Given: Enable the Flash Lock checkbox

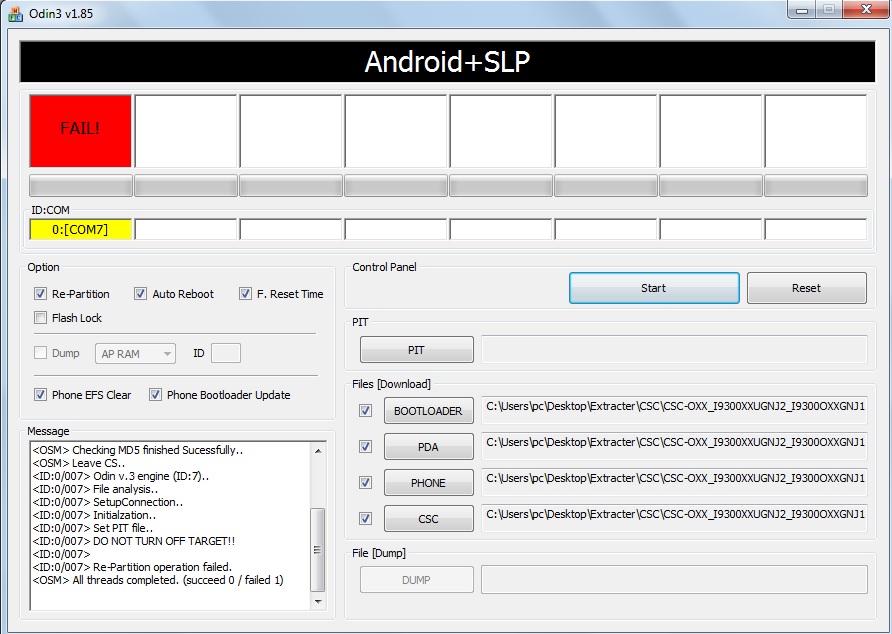Looking at the screenshot, I should coord(40,318).
